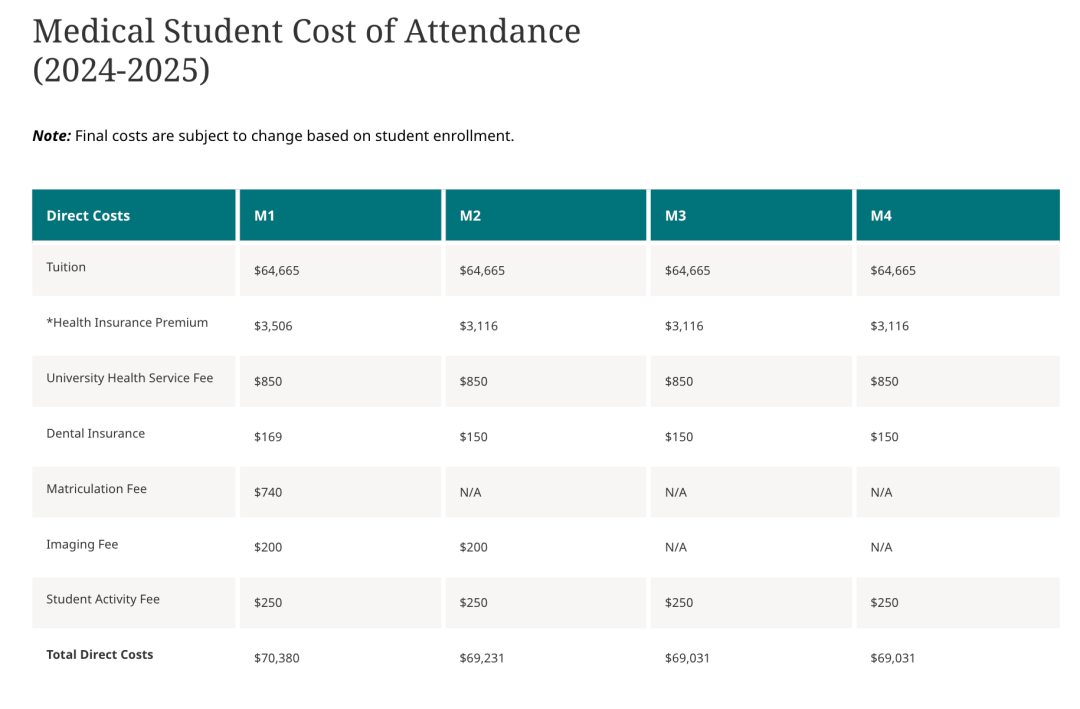This screenshot has height=709, width=1080.
Task: Click University Health Service Fee label
Action: point(129,378)
